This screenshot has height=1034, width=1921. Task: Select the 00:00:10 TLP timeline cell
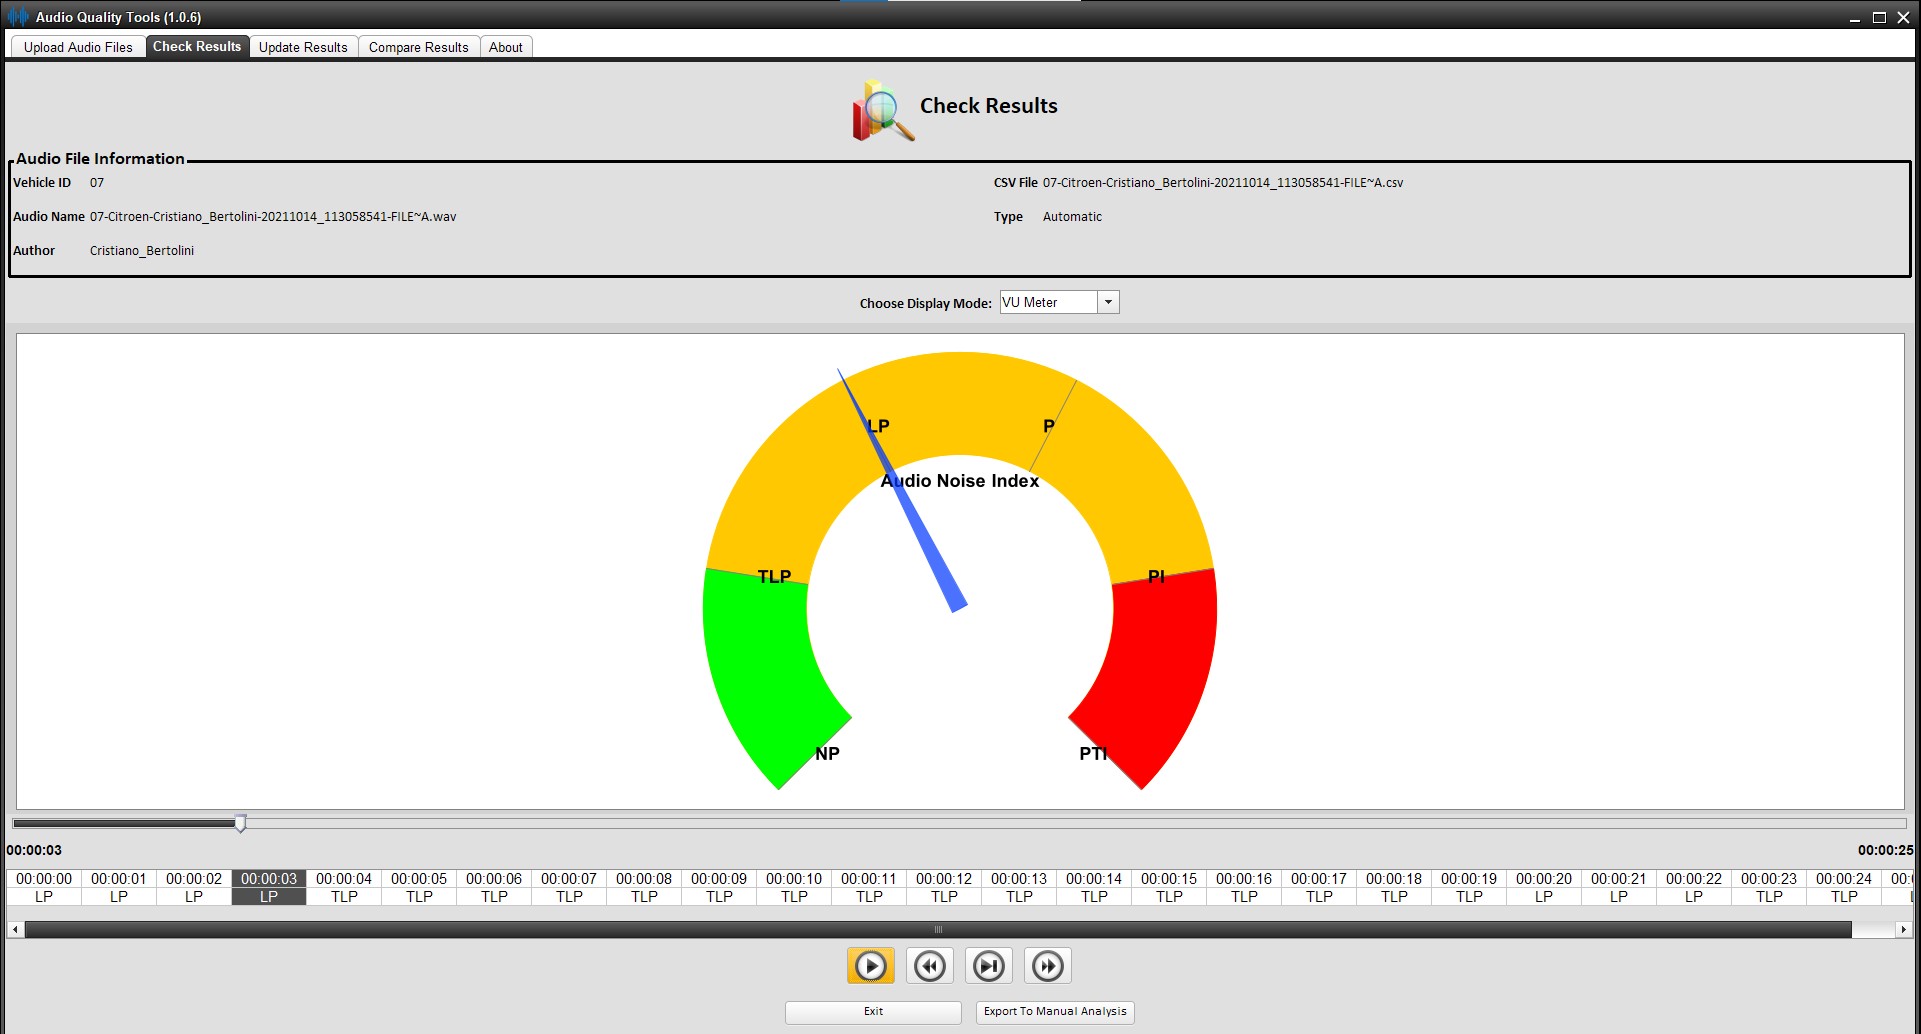794,888
